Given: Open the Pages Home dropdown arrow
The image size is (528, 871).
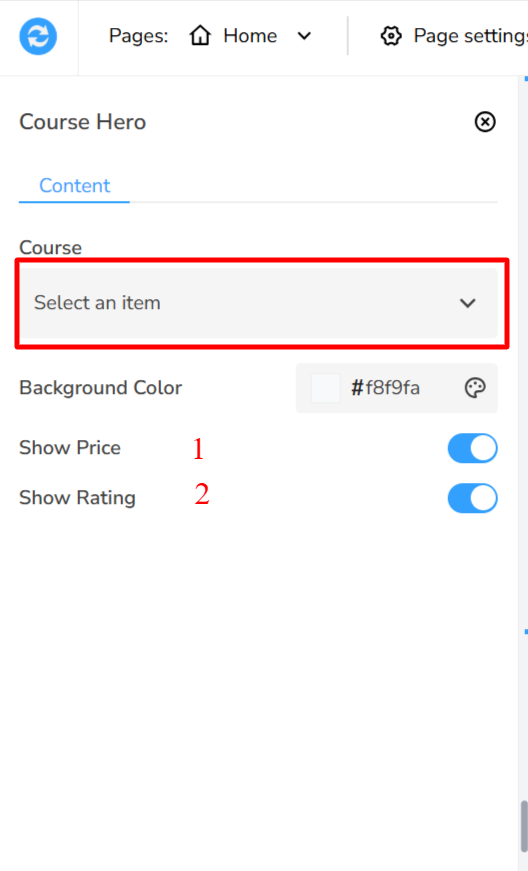Looking at the screenshot, I should click(304, 36).
